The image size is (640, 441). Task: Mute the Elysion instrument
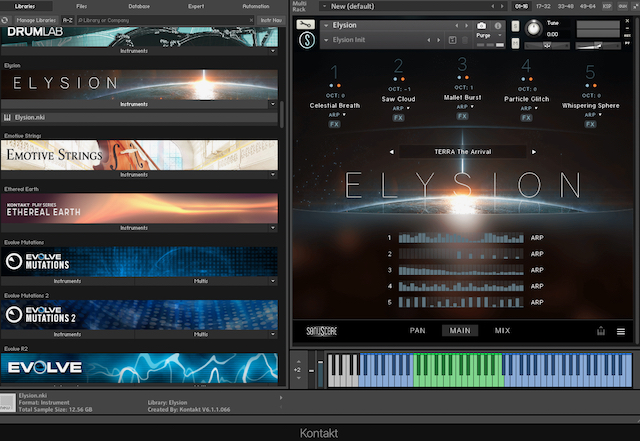(x=515, y=42)
